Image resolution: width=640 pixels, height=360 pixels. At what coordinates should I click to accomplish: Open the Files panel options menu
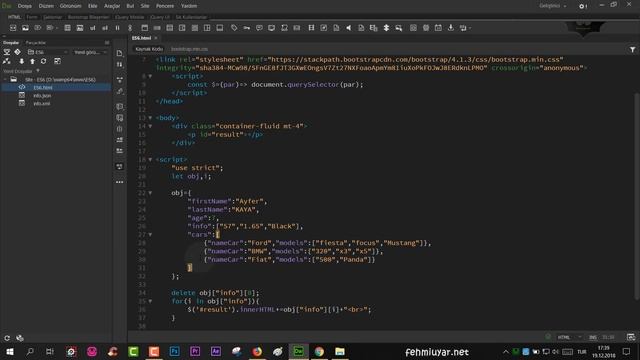tap(107, 42)
